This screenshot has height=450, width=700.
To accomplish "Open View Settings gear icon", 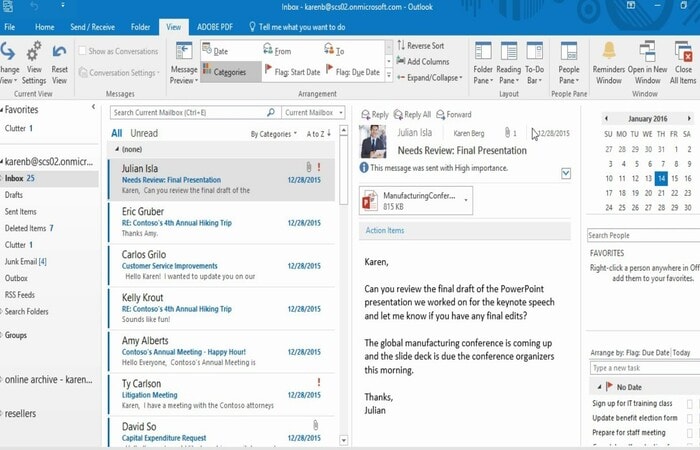I will [x=34, y=51].
